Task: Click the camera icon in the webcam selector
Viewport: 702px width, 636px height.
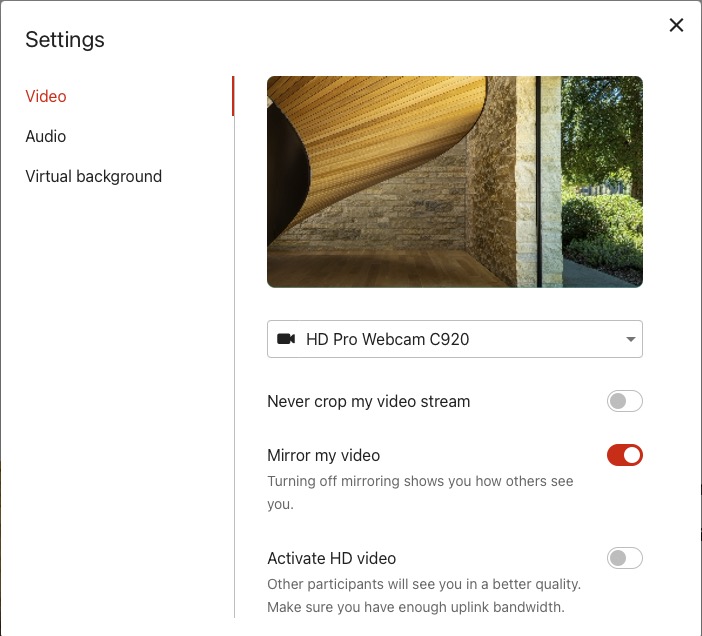Action: point(286,339)
